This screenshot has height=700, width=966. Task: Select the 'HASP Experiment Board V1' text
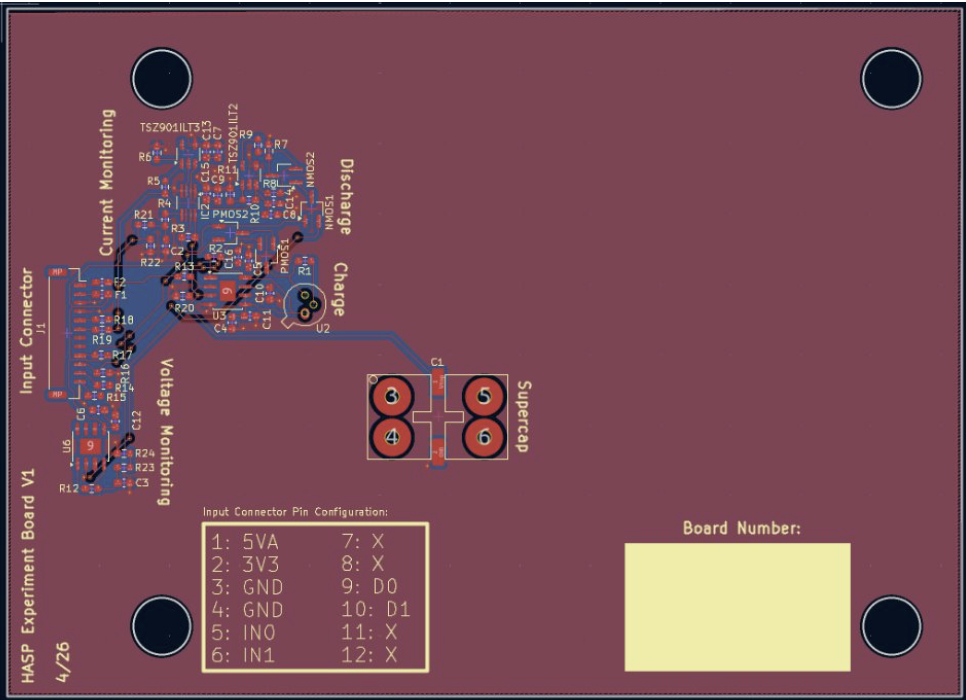point(28,576)
